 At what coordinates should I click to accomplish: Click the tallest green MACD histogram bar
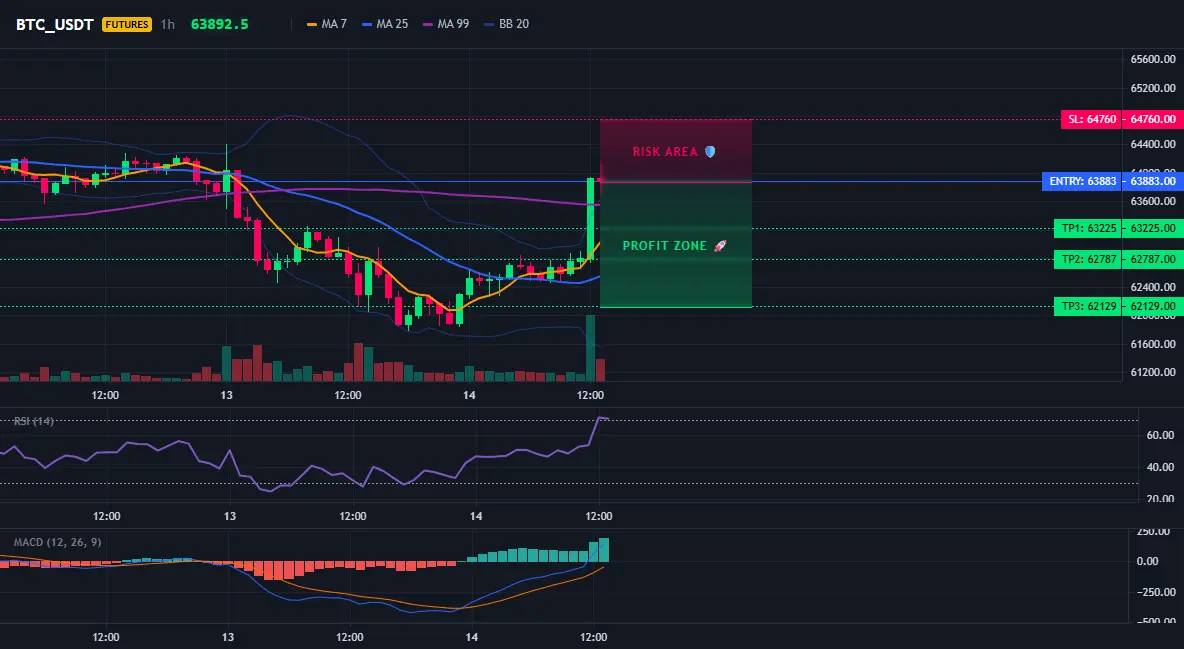point(604,550)
